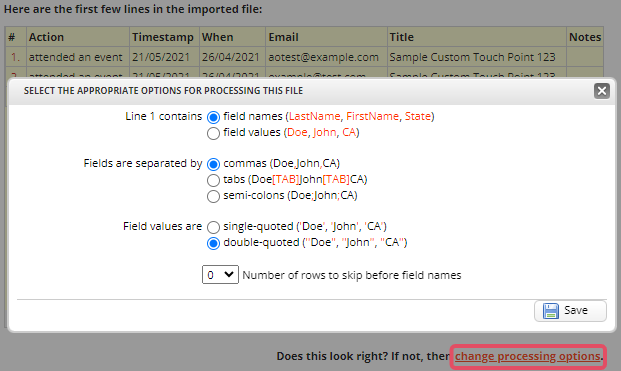Choose semi-colons as field separator
Image resolution: width=621 pixels, height=371 pixels.
click(213, 196)
